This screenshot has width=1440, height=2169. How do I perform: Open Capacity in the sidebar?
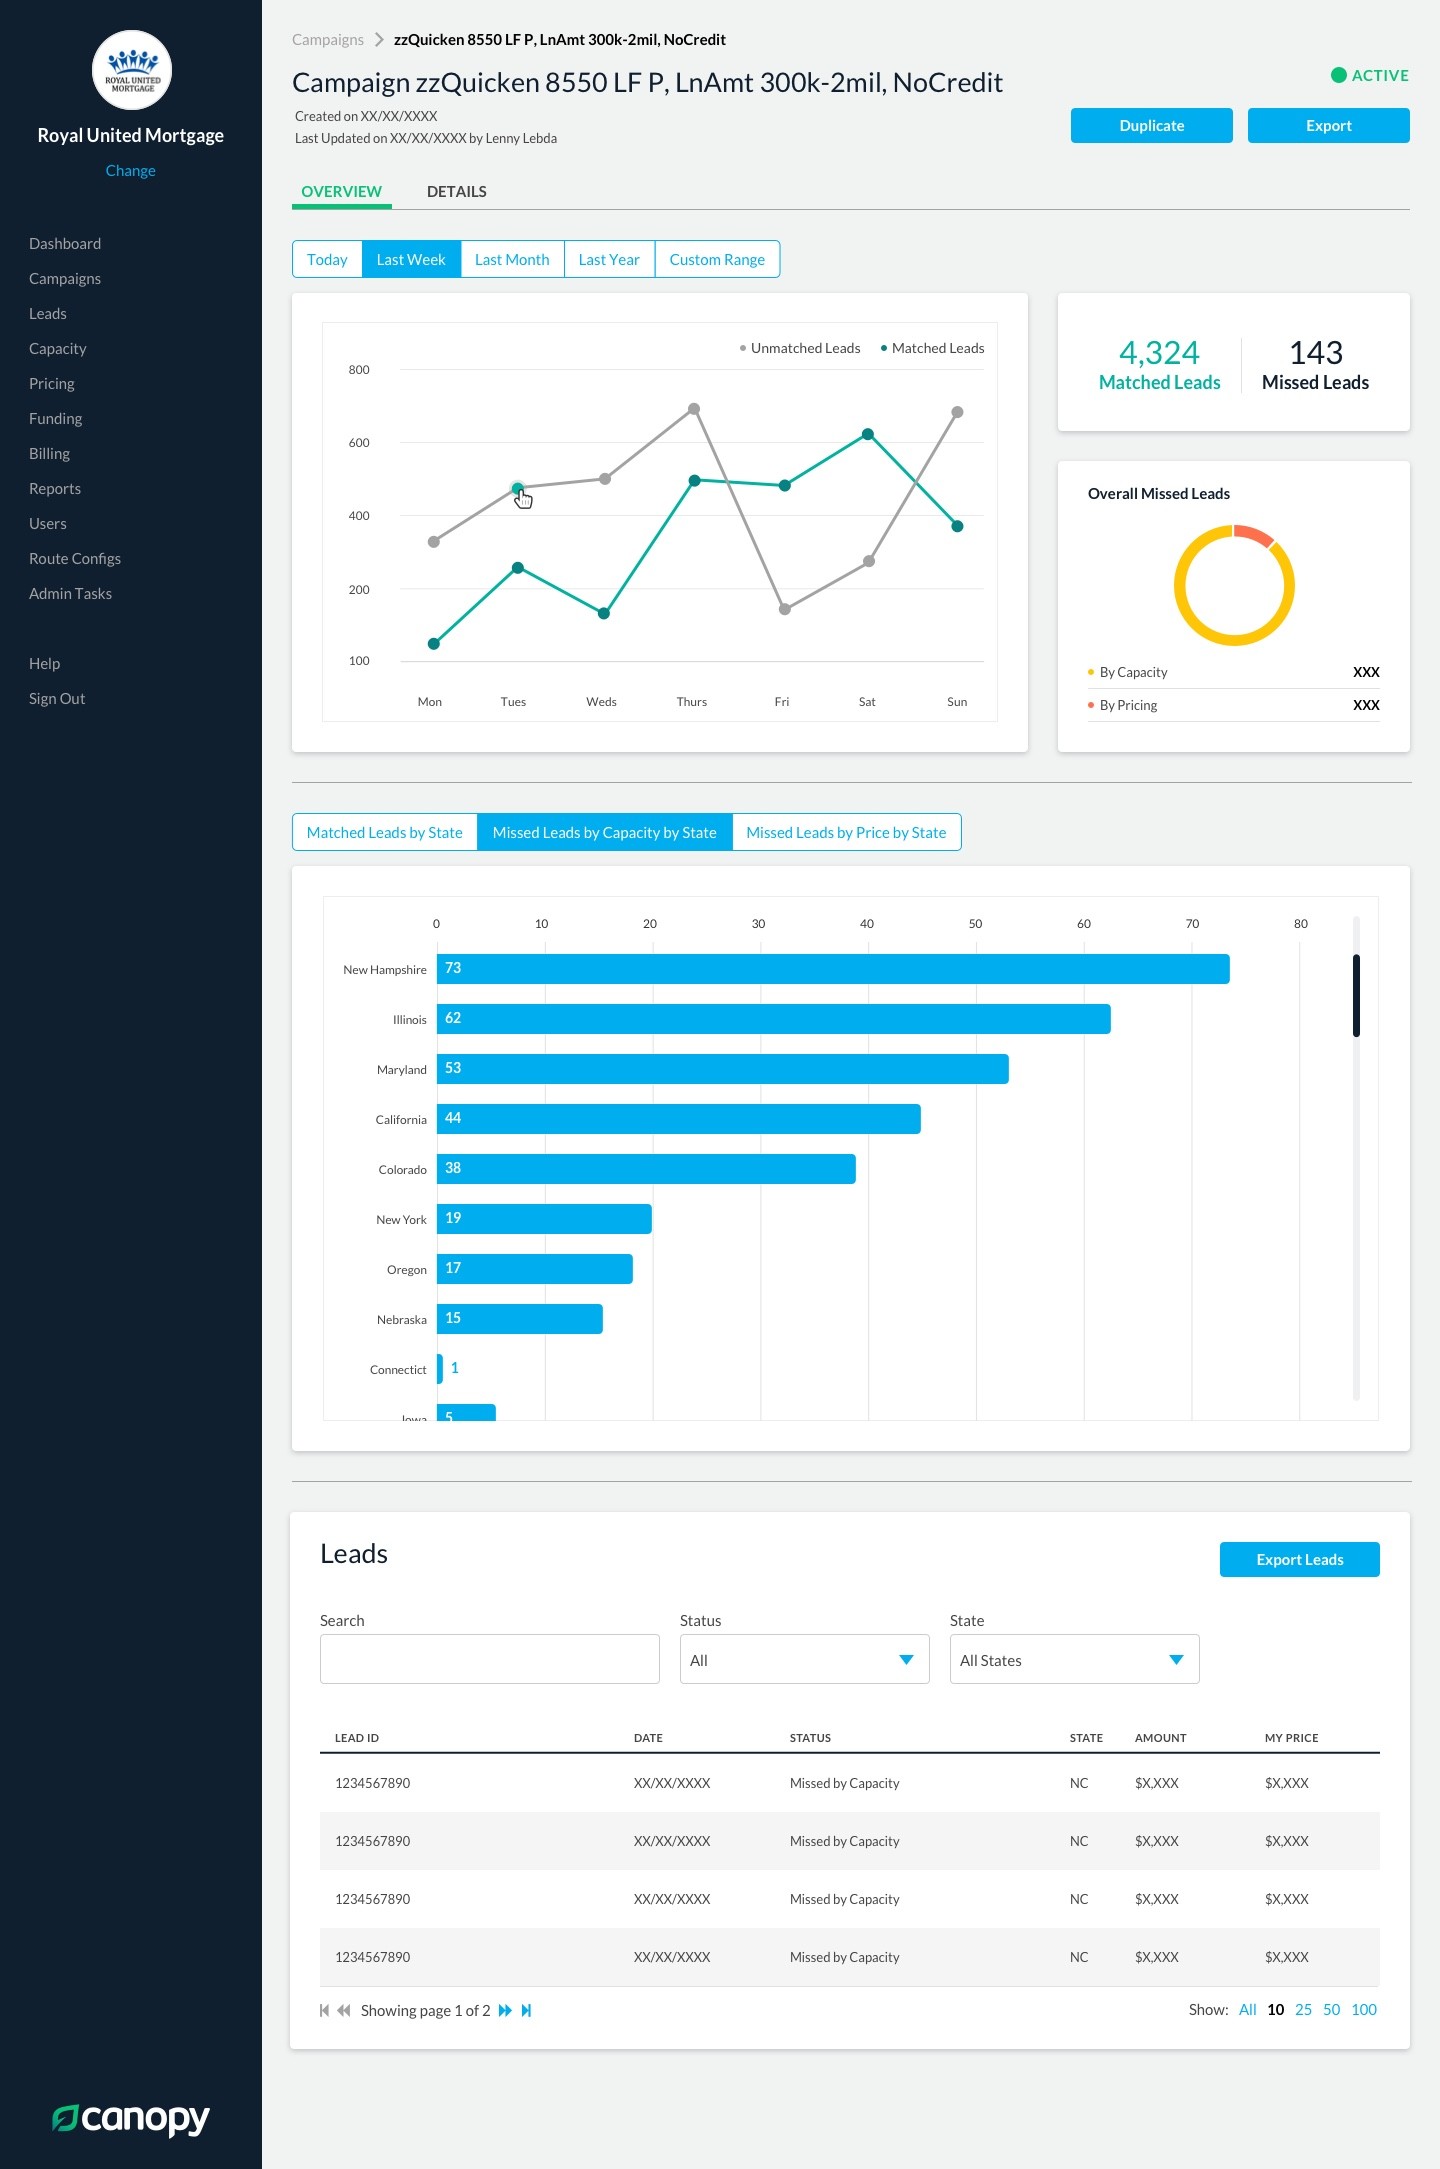[x=58, y=348]
